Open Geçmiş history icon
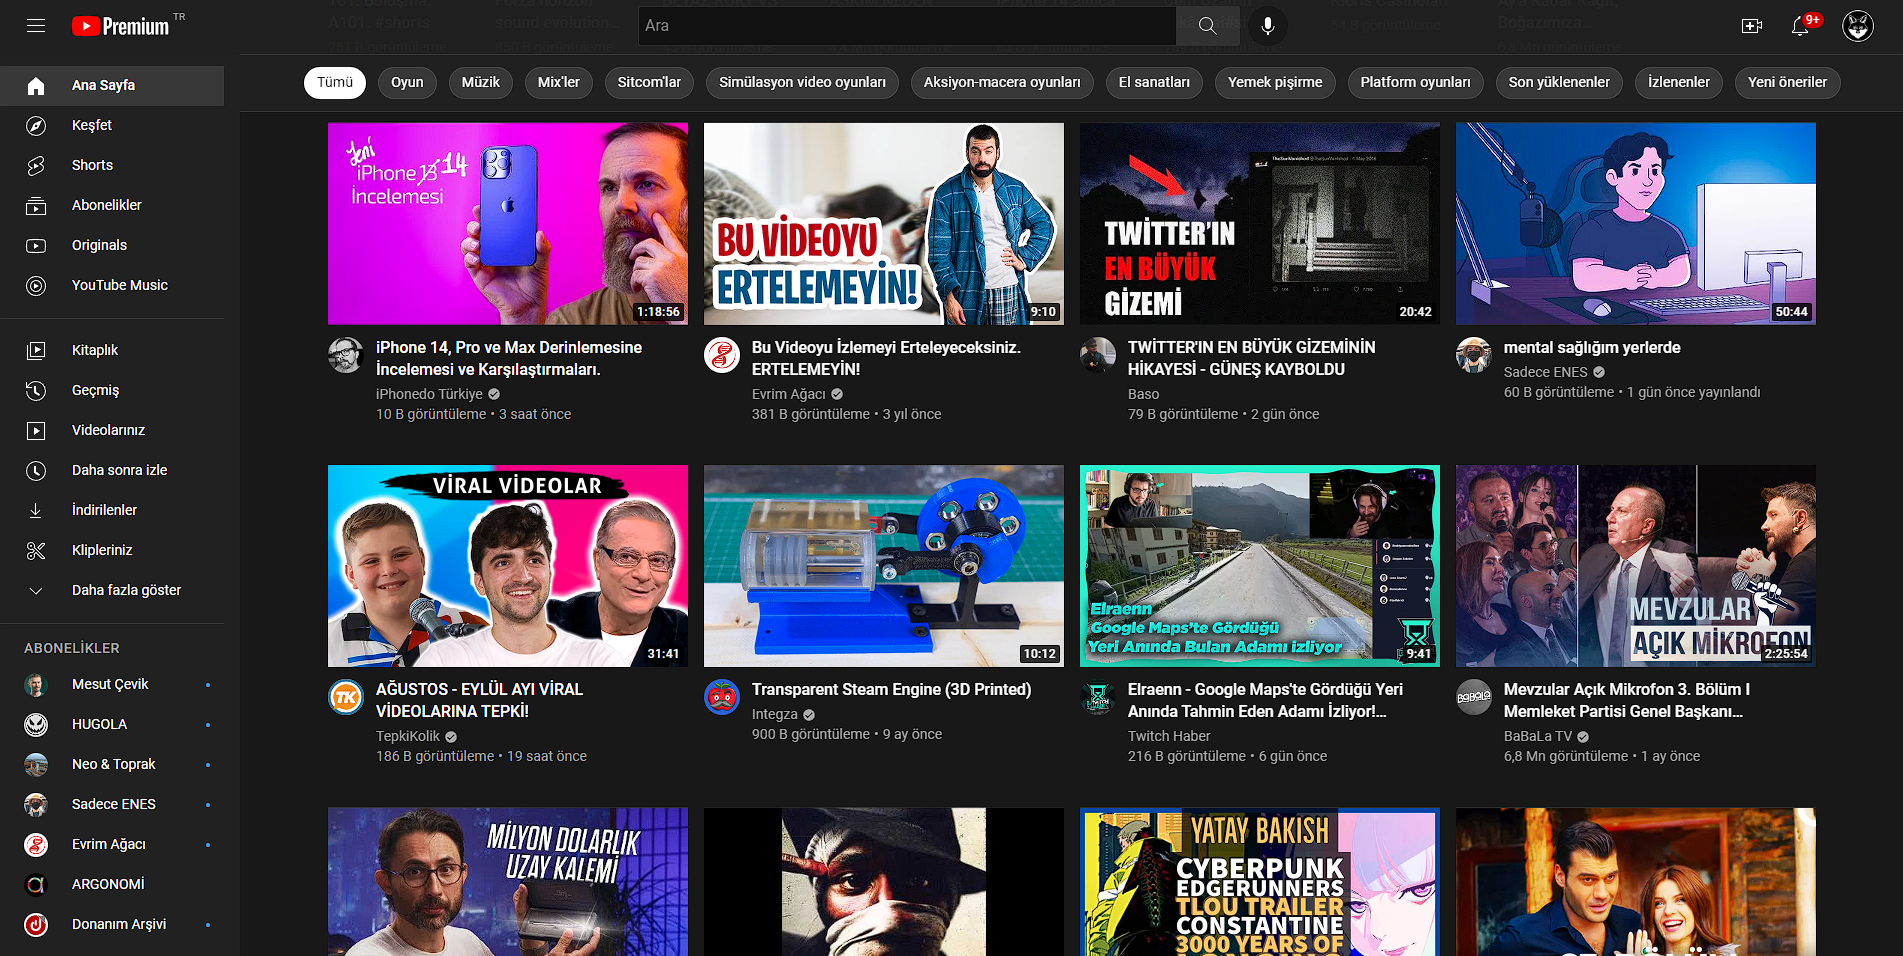 (x=36, y=391)
